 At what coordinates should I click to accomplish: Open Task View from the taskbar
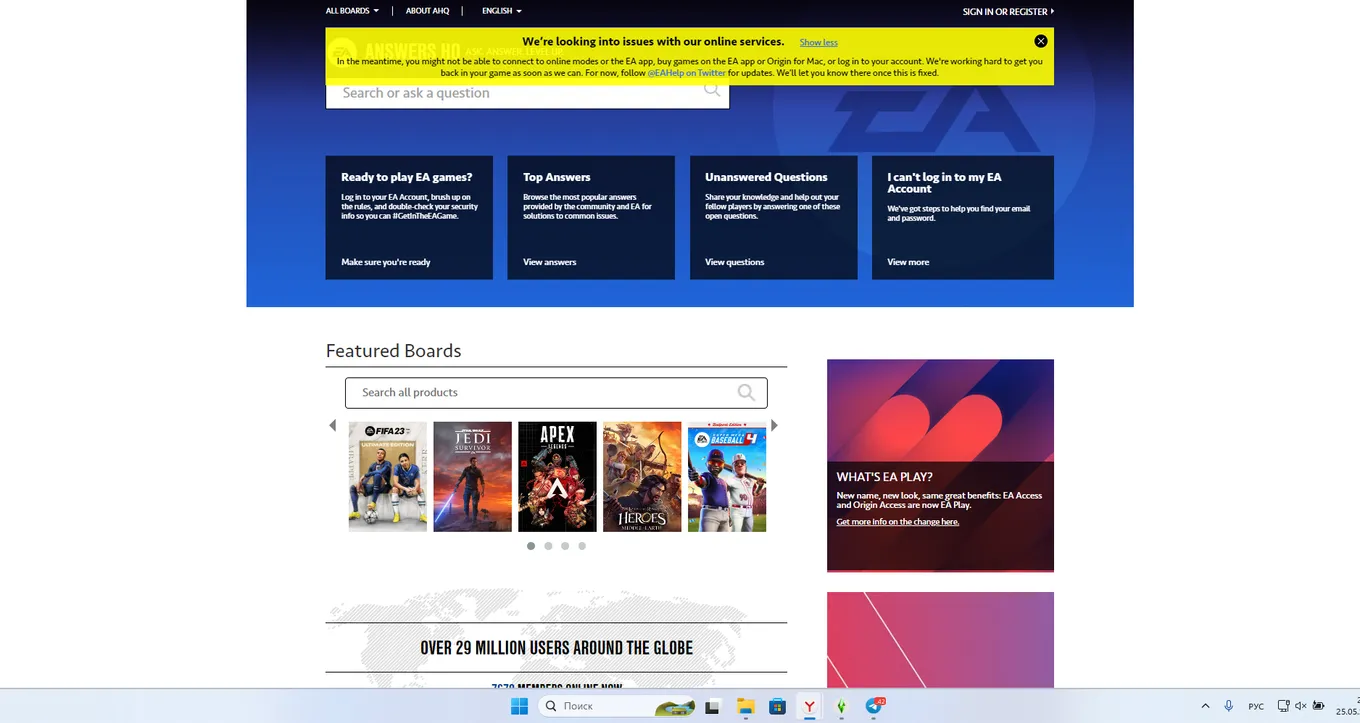pos(712,706)
